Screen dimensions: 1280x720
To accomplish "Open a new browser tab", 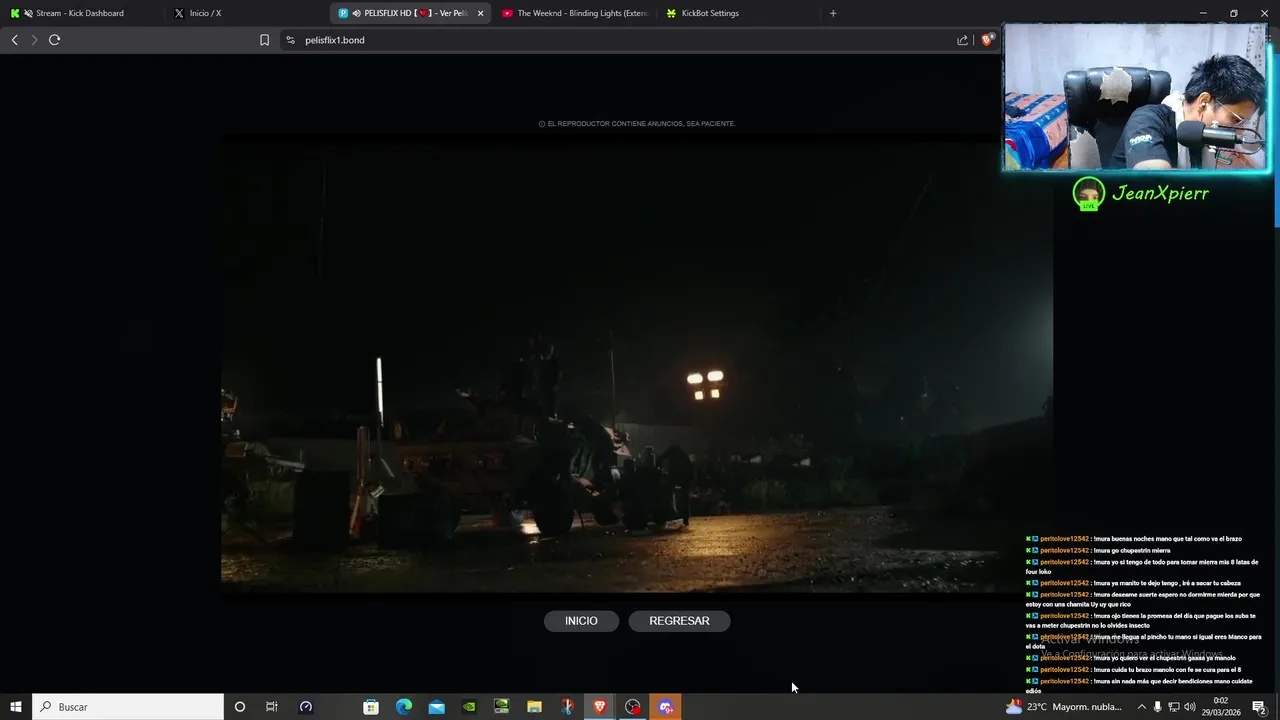I will (833, 13).
